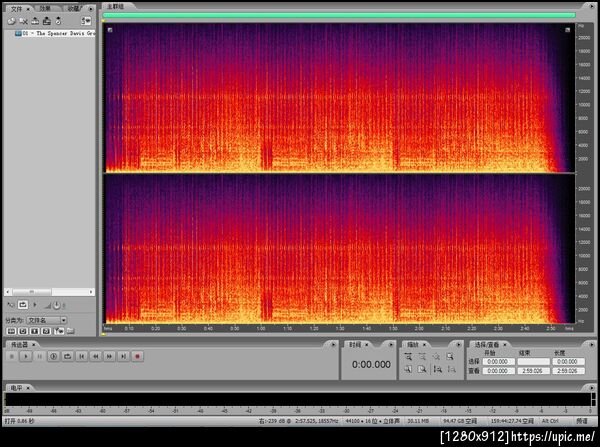Click the Rewind transport button
Screen dimensions: 600x447
coord(94,356)
